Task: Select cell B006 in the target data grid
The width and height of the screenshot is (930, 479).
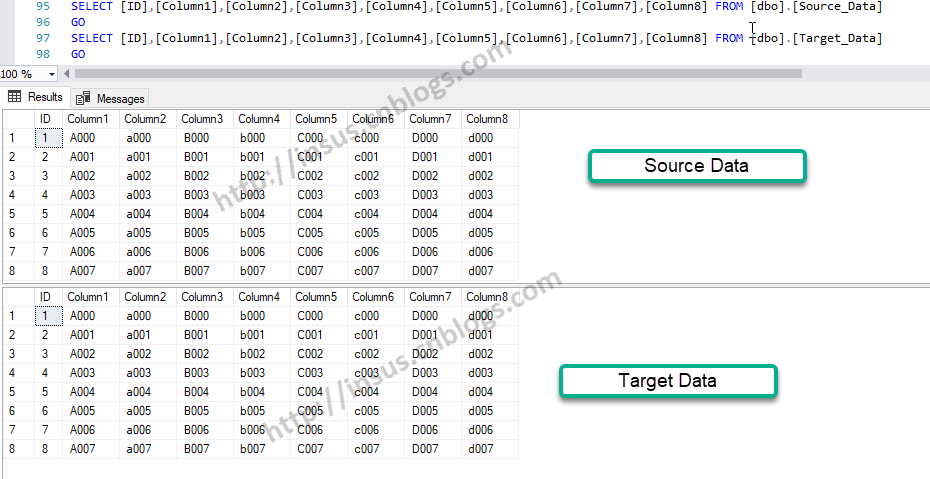Action: 197,430
